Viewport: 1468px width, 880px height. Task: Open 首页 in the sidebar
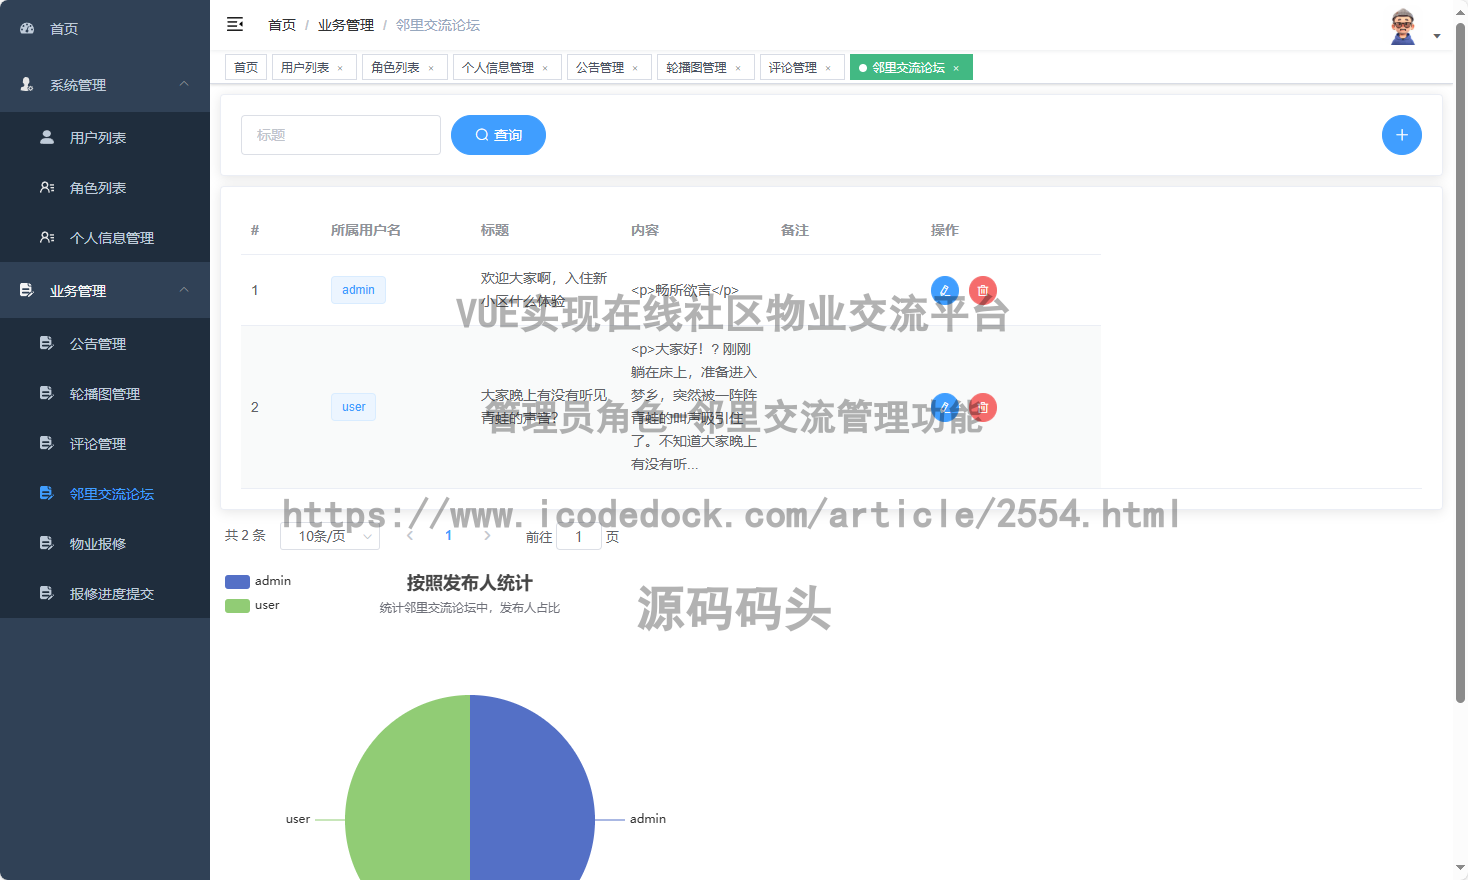(105, 28)
